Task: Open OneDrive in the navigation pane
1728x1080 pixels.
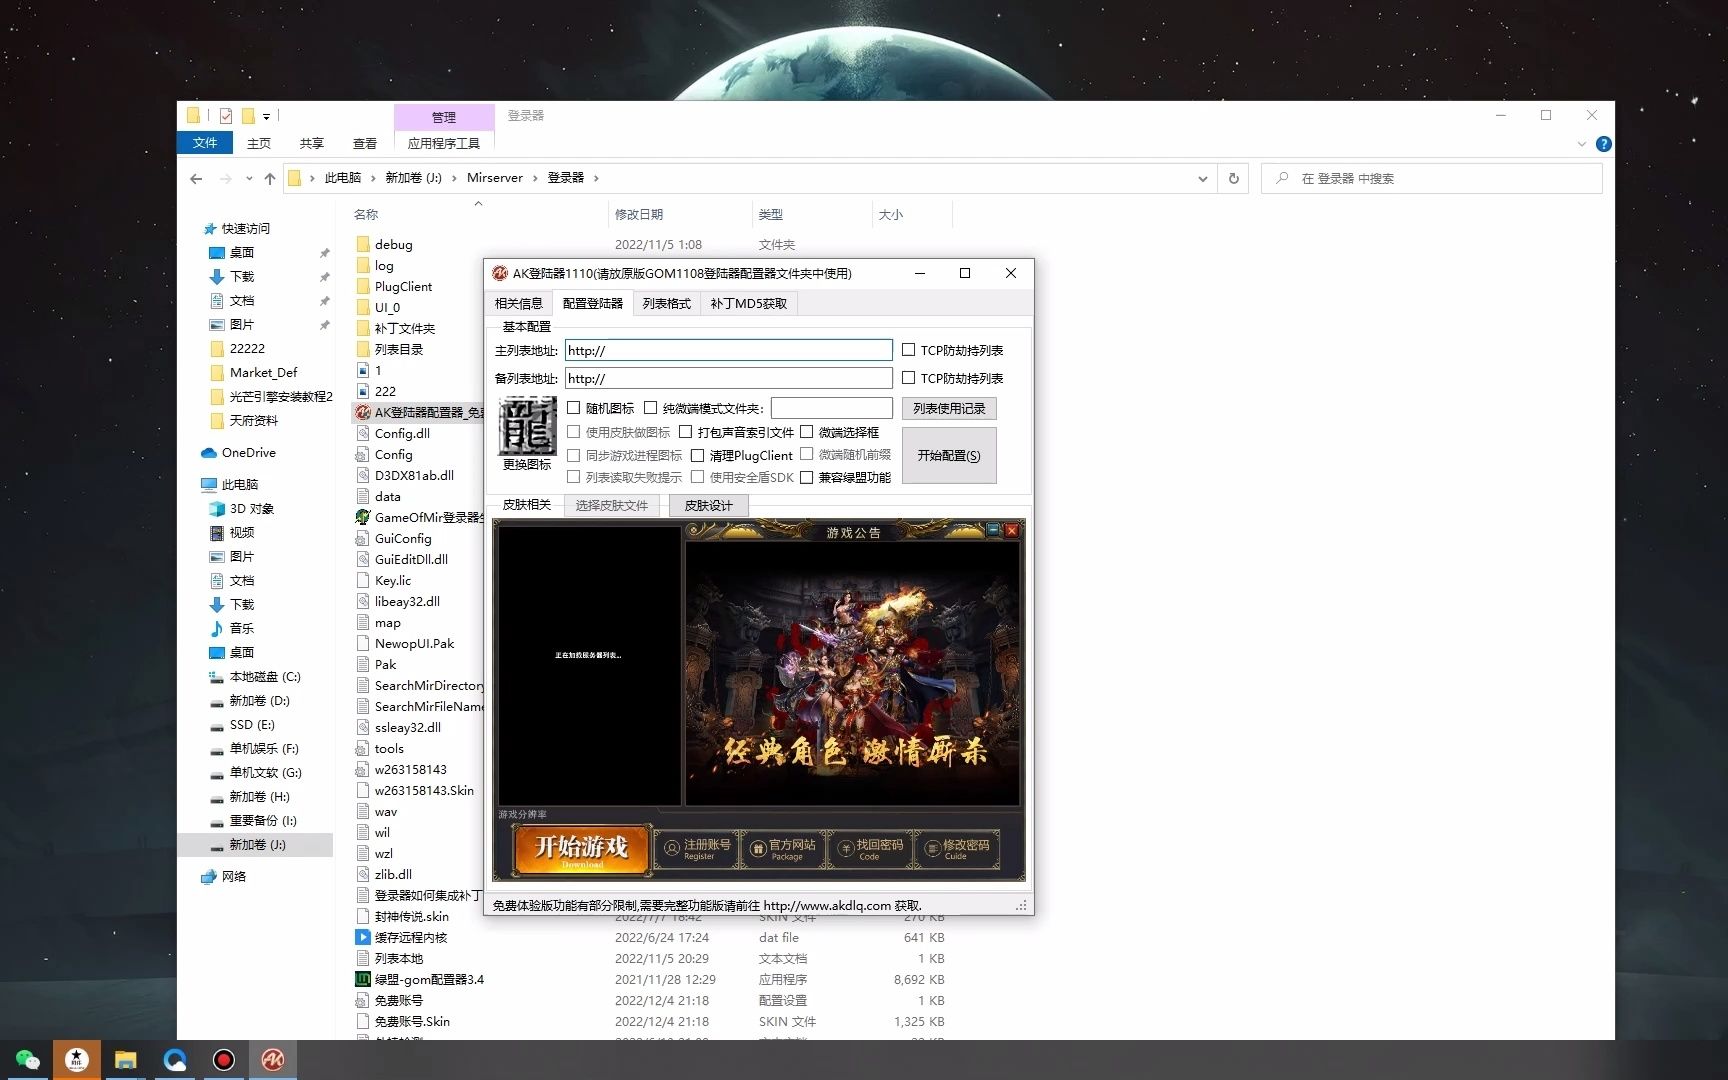Action: pyautogui.click(x=248, y=452)
